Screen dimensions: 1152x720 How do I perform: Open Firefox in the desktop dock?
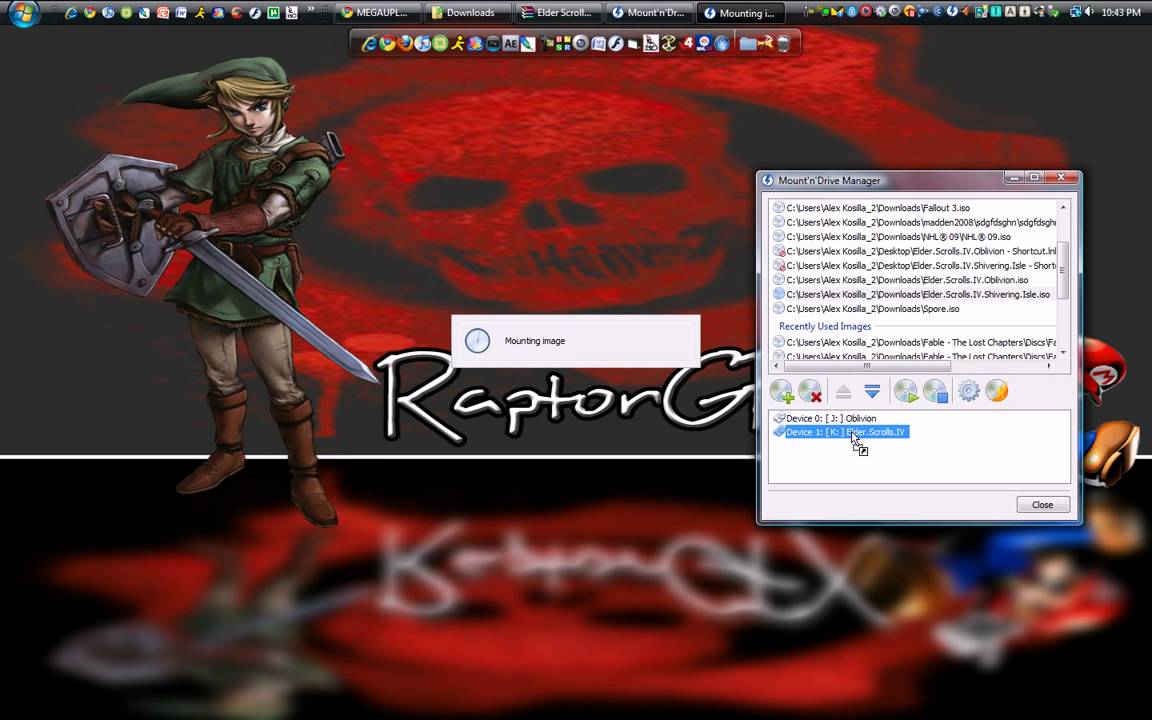tap(405, 43)
